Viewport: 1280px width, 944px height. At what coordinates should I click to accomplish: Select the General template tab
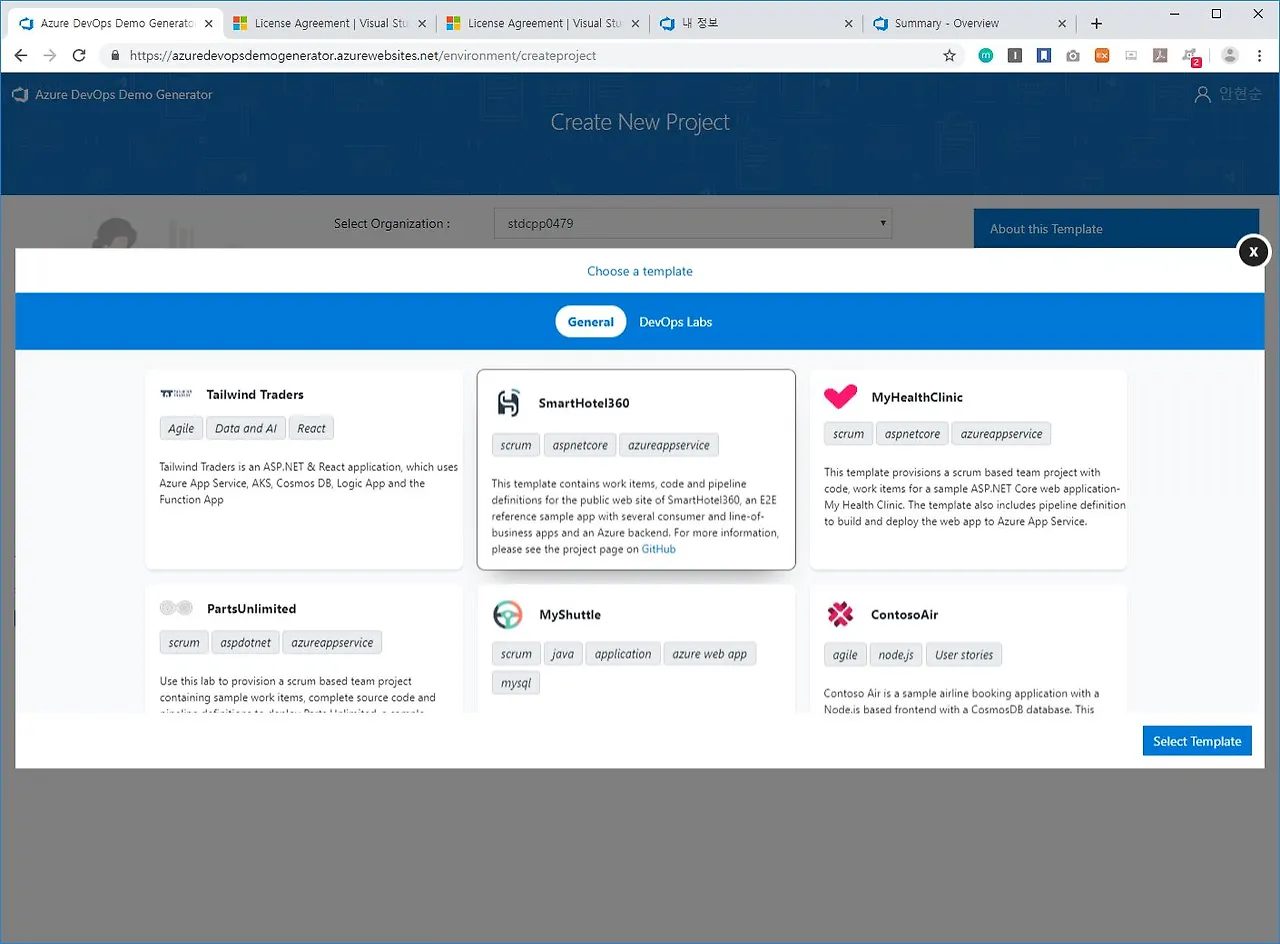click(x=591, y=322)
